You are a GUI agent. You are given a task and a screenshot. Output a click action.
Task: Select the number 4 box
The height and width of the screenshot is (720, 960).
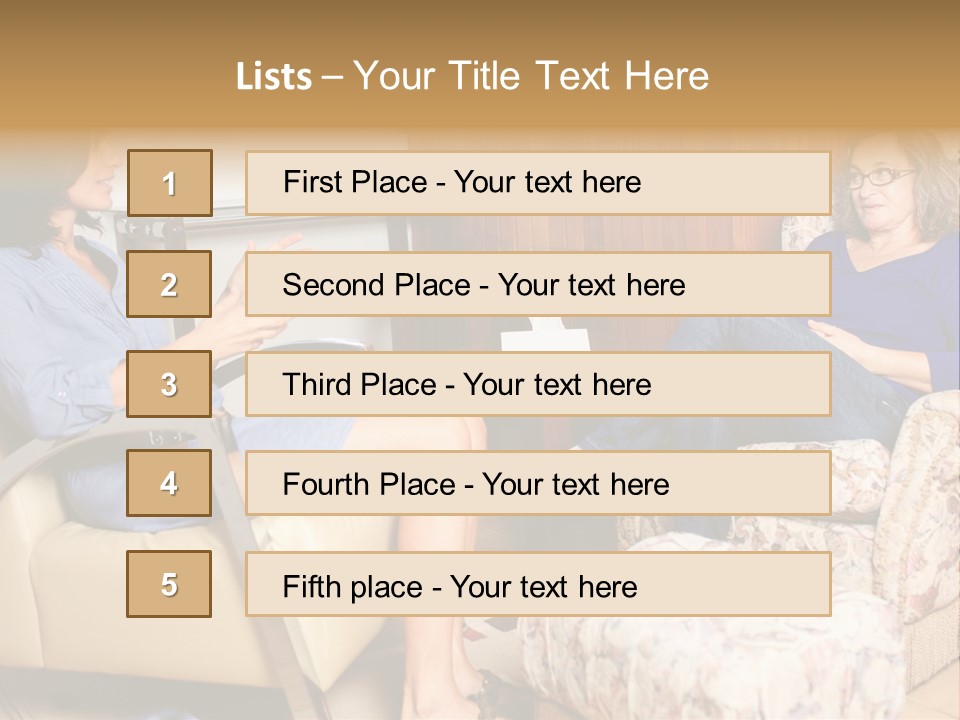(x=169, y=483)
